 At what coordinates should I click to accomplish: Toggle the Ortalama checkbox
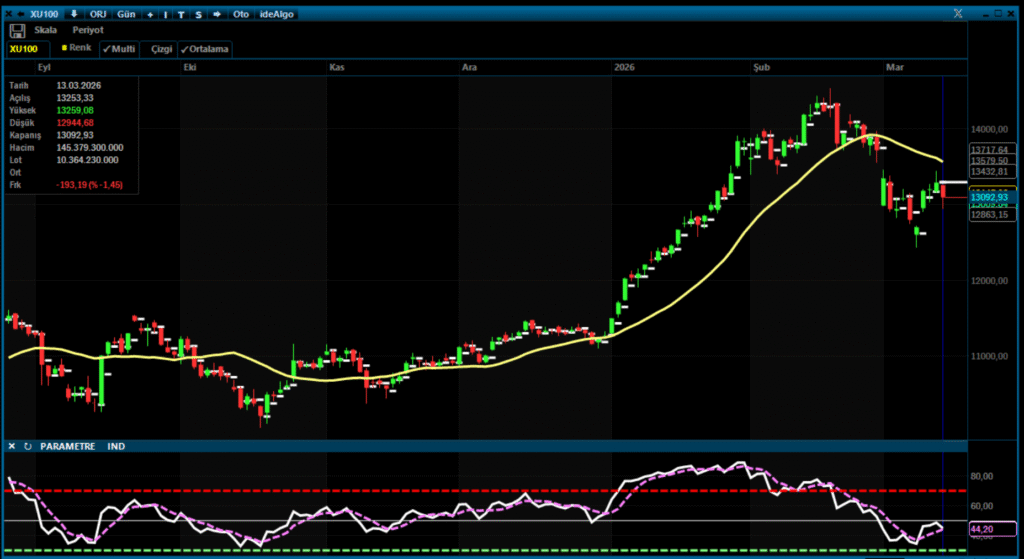coord(205,48)
